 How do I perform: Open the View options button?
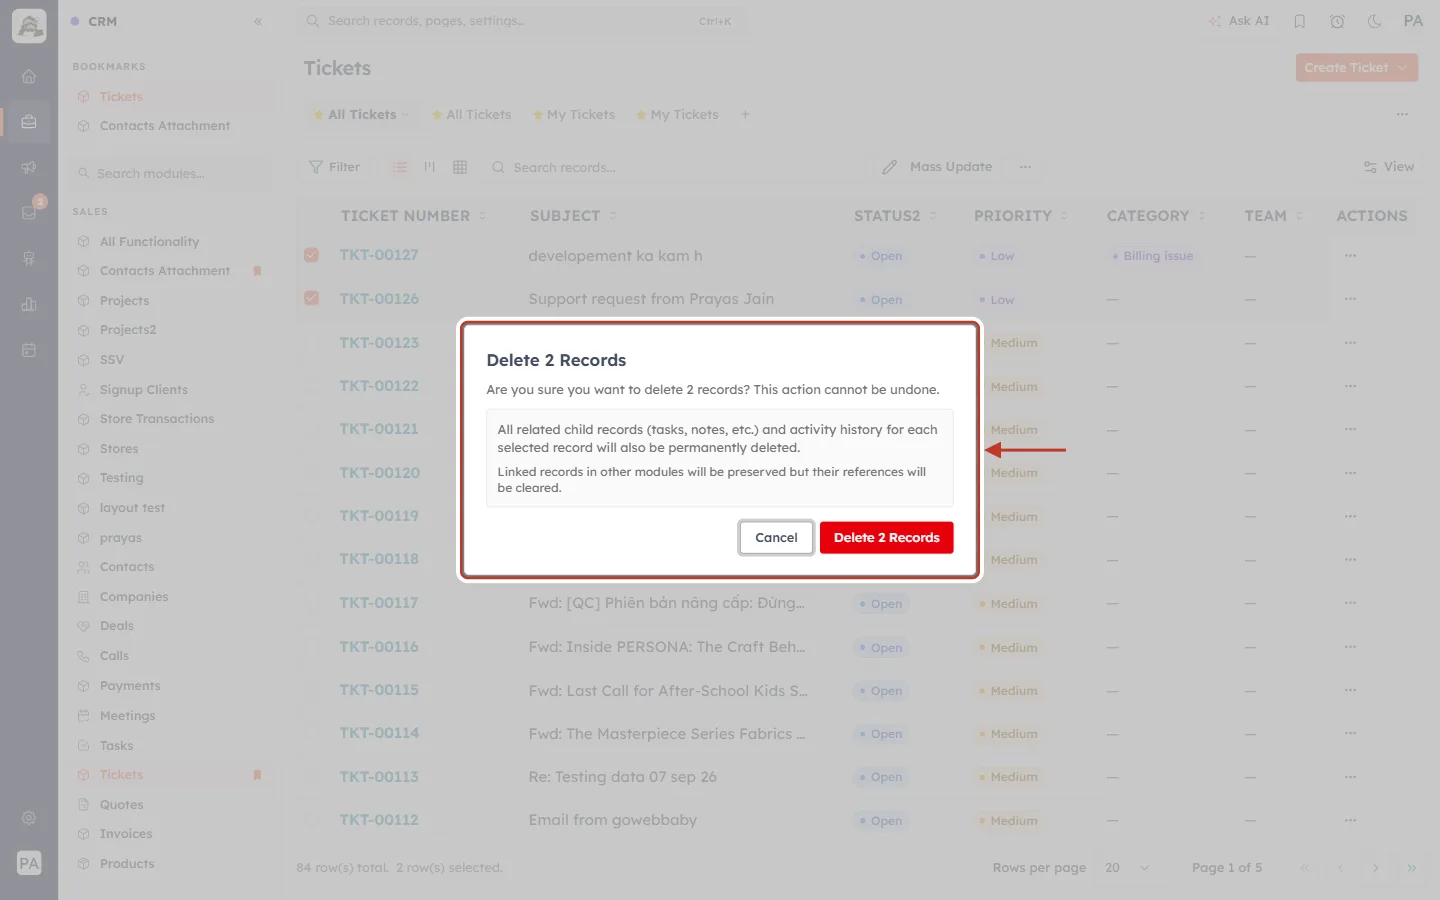(1389, 167)
